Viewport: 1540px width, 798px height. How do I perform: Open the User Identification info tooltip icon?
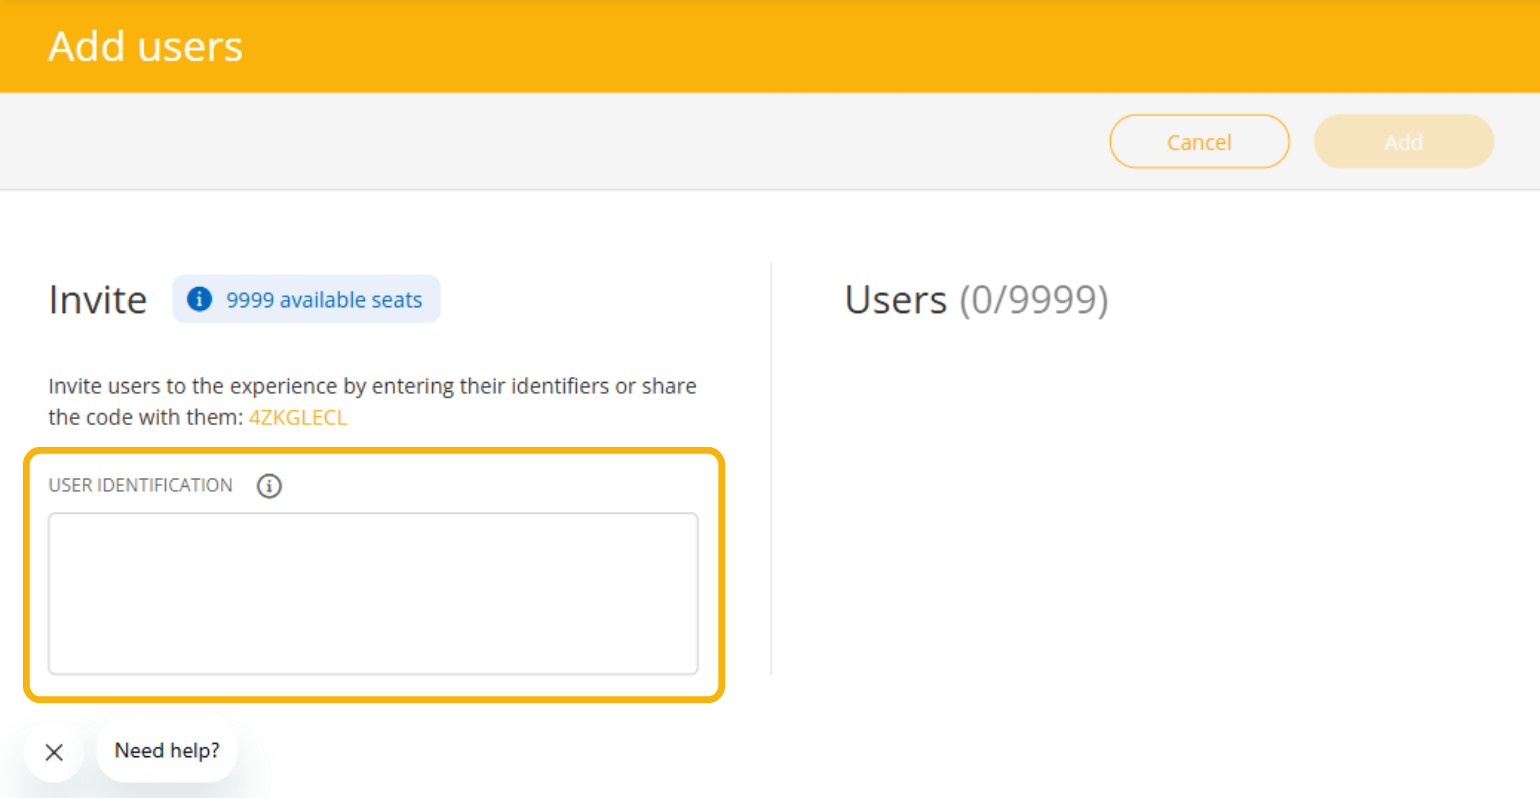(269, 486)
